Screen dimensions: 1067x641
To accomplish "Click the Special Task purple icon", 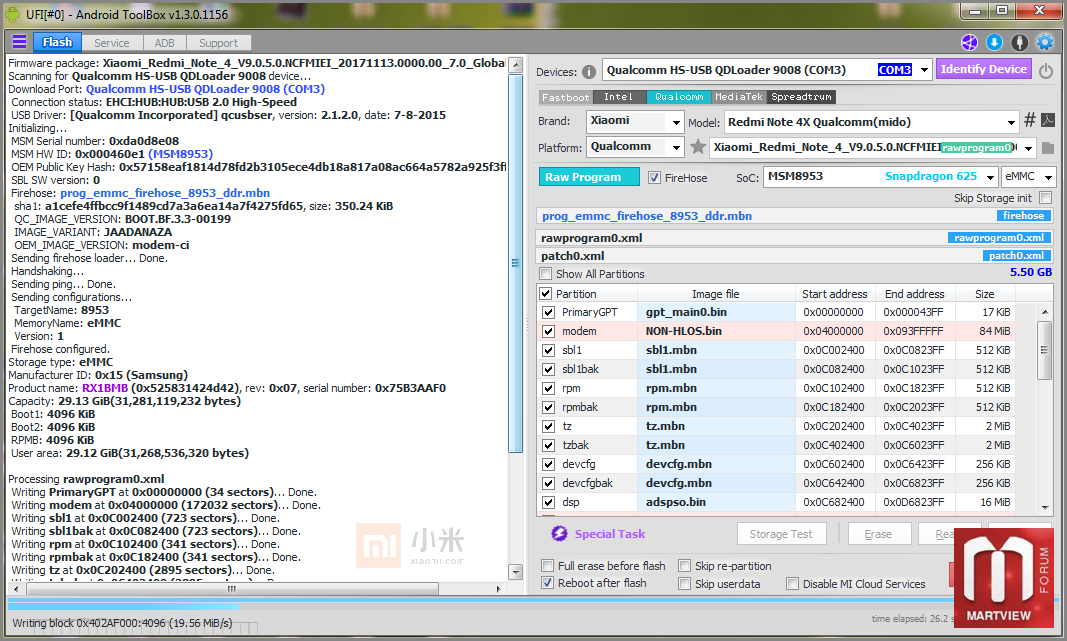I will pyautogui.click(x=559, y=533).
